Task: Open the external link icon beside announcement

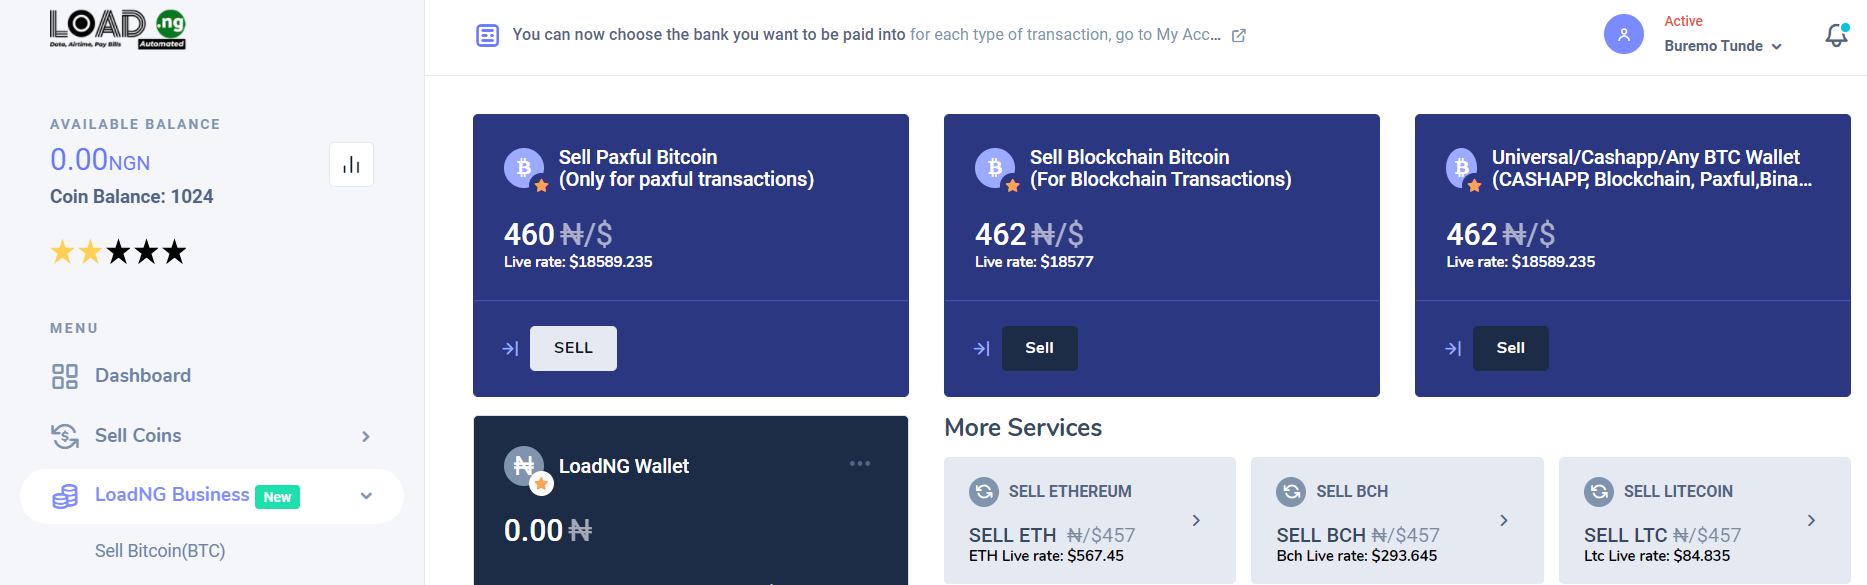Action: click(1238, 35)
